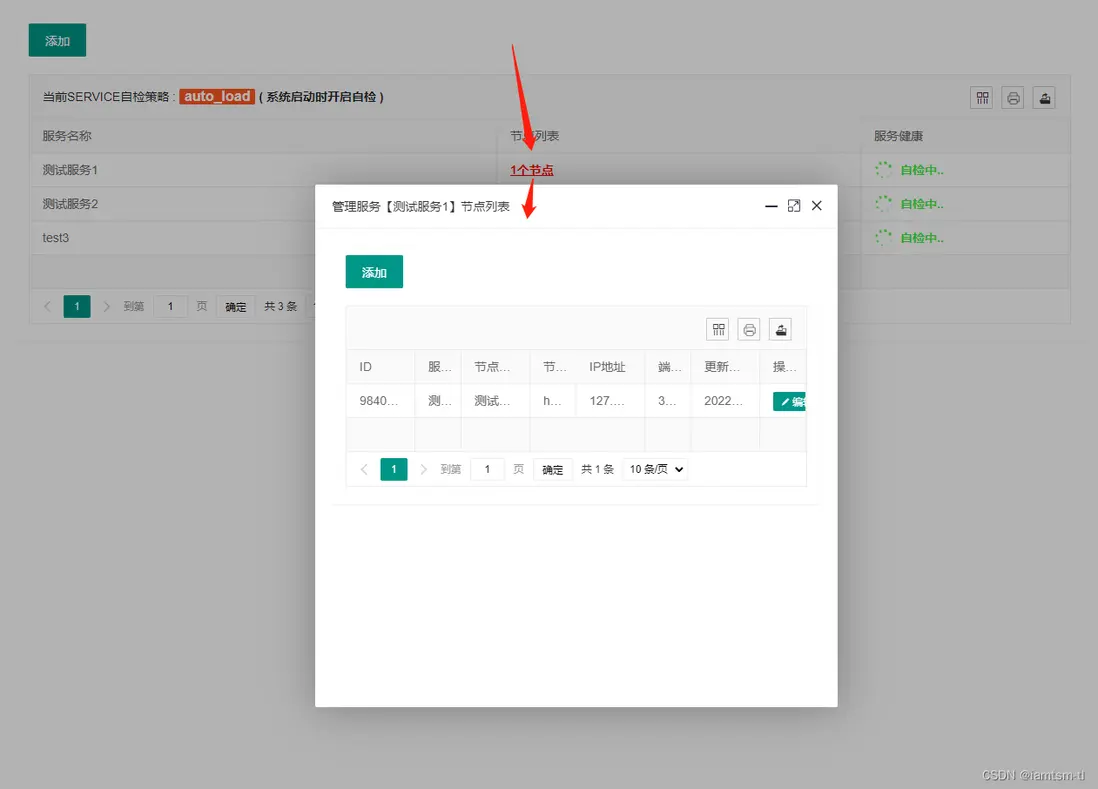This screenshot has height=789, width=1098.
Task: Click the export icon in the background service table
Action: tap(1044, 97)
